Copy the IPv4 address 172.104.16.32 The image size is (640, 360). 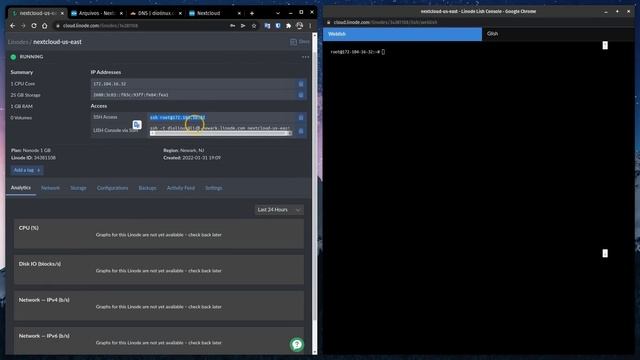click(x=301, y=84)
